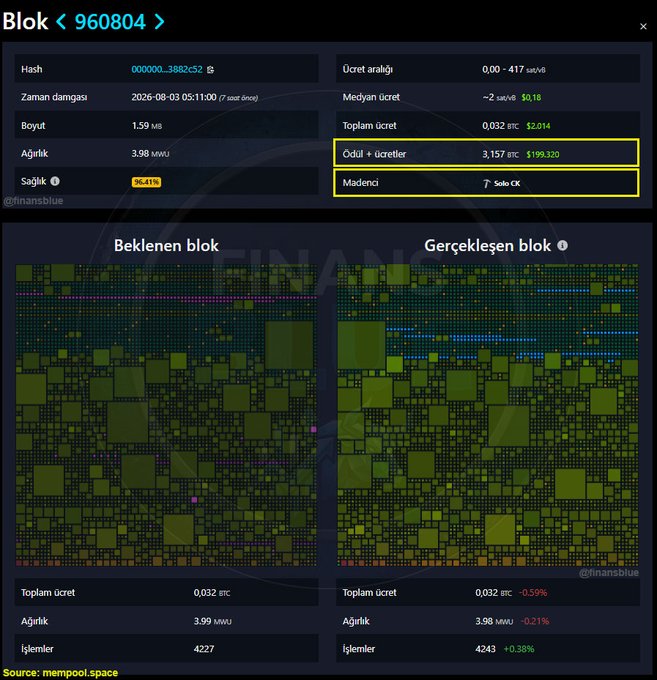This screenshot has height=680, width=657.
Task: Select the $0,18 median fee amount
Action: [x=531, y=98]
